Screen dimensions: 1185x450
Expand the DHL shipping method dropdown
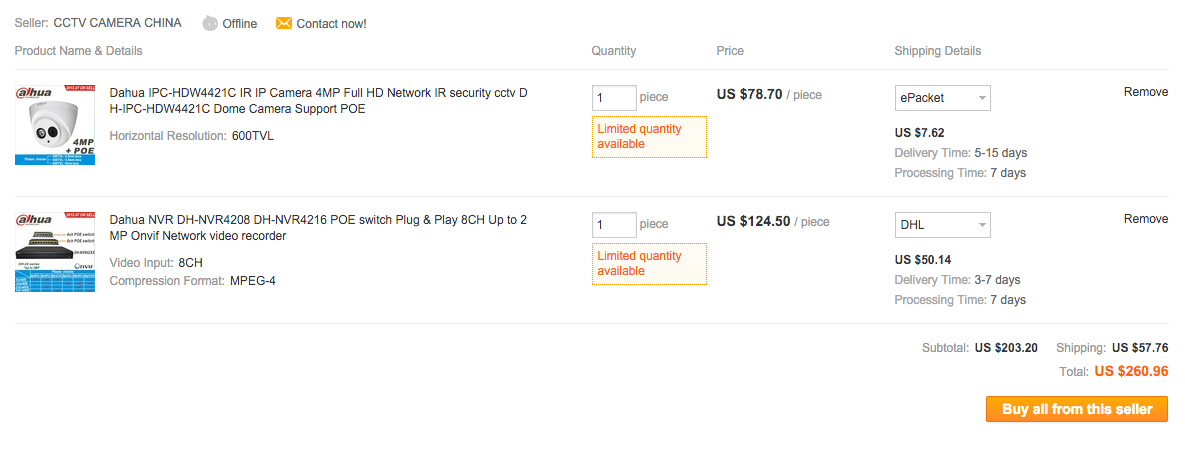(x=942, y=225)
